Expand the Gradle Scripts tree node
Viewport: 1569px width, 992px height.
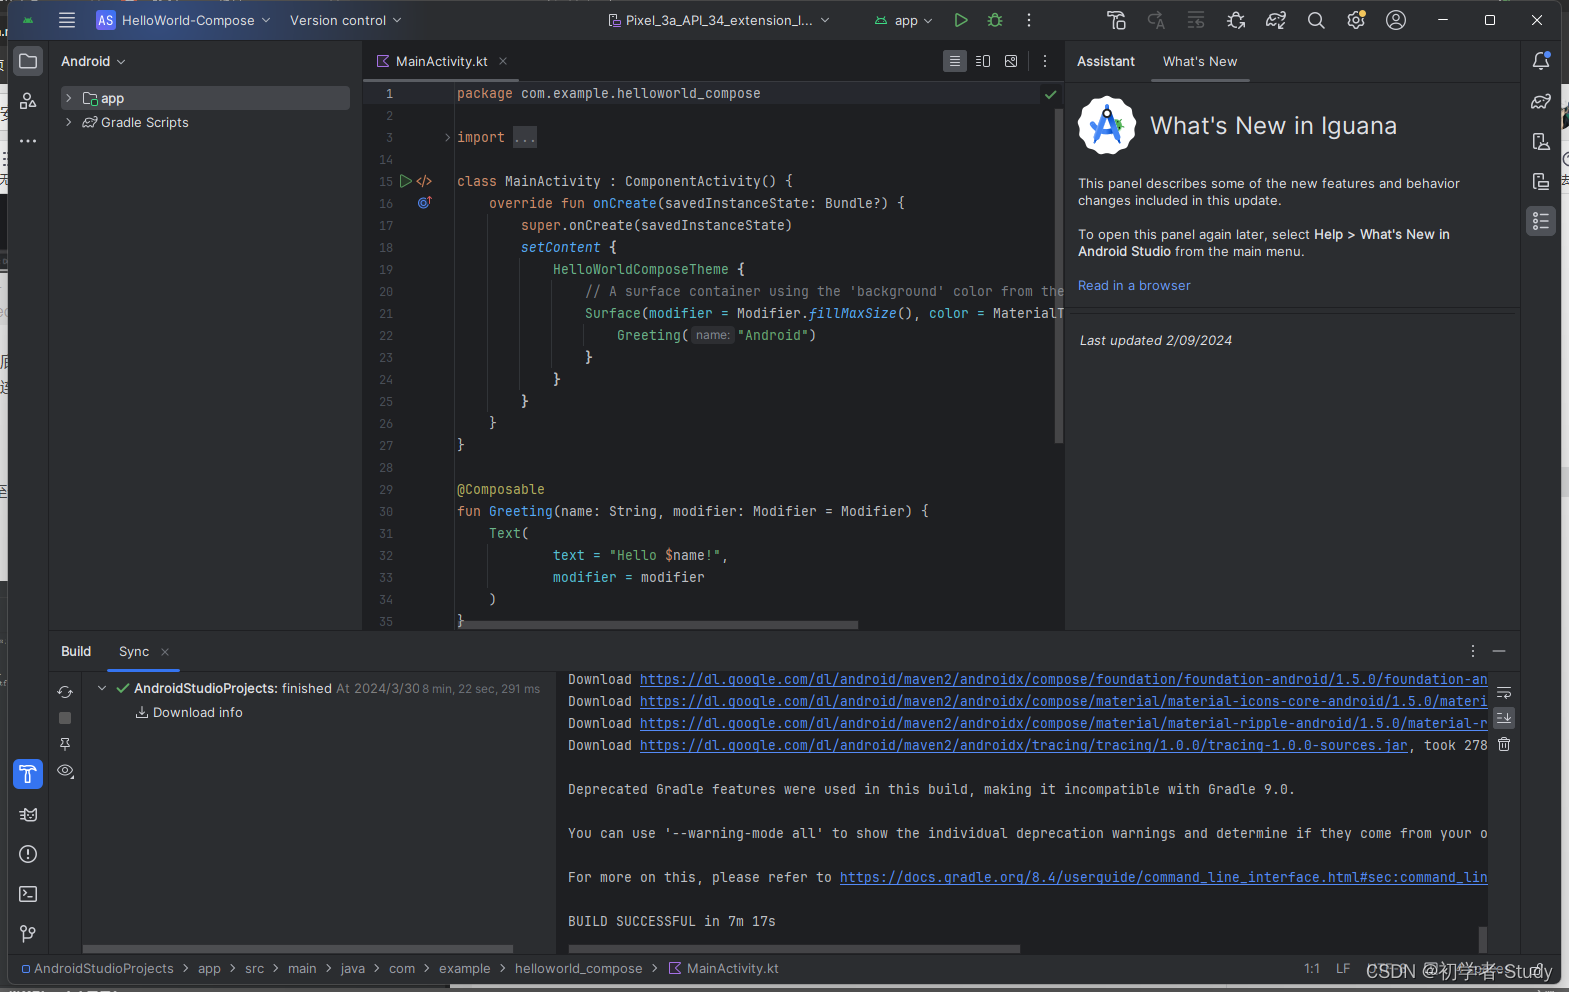[68, 122]
